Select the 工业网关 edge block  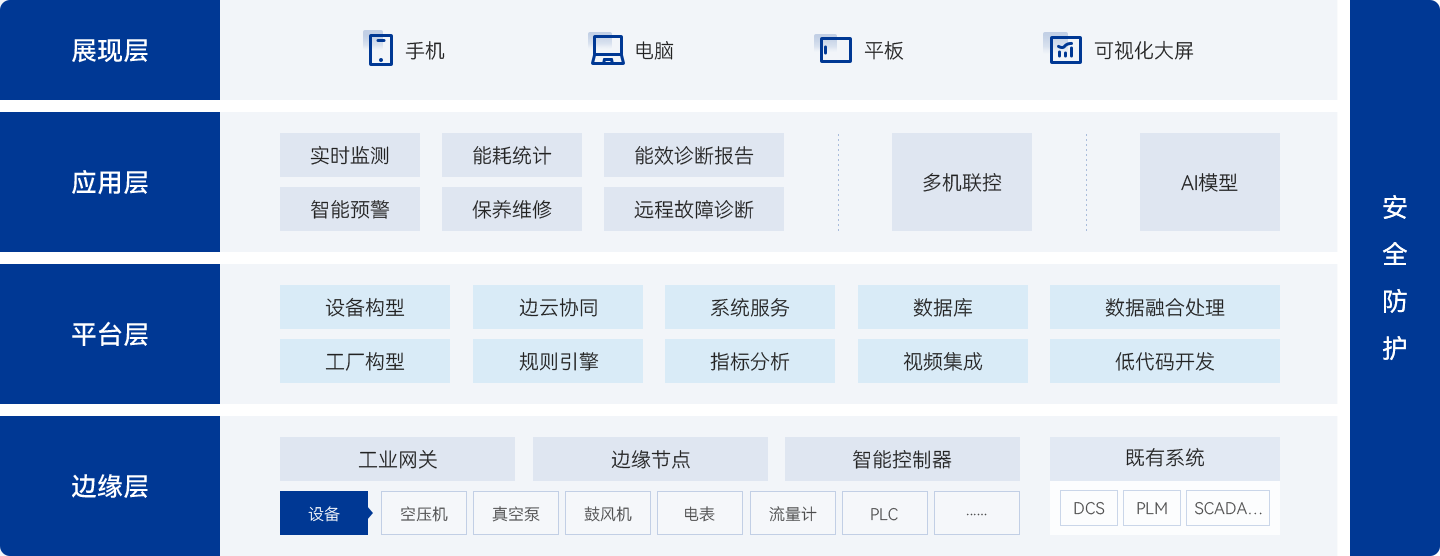pyautogui.click(x=397, y=459)
